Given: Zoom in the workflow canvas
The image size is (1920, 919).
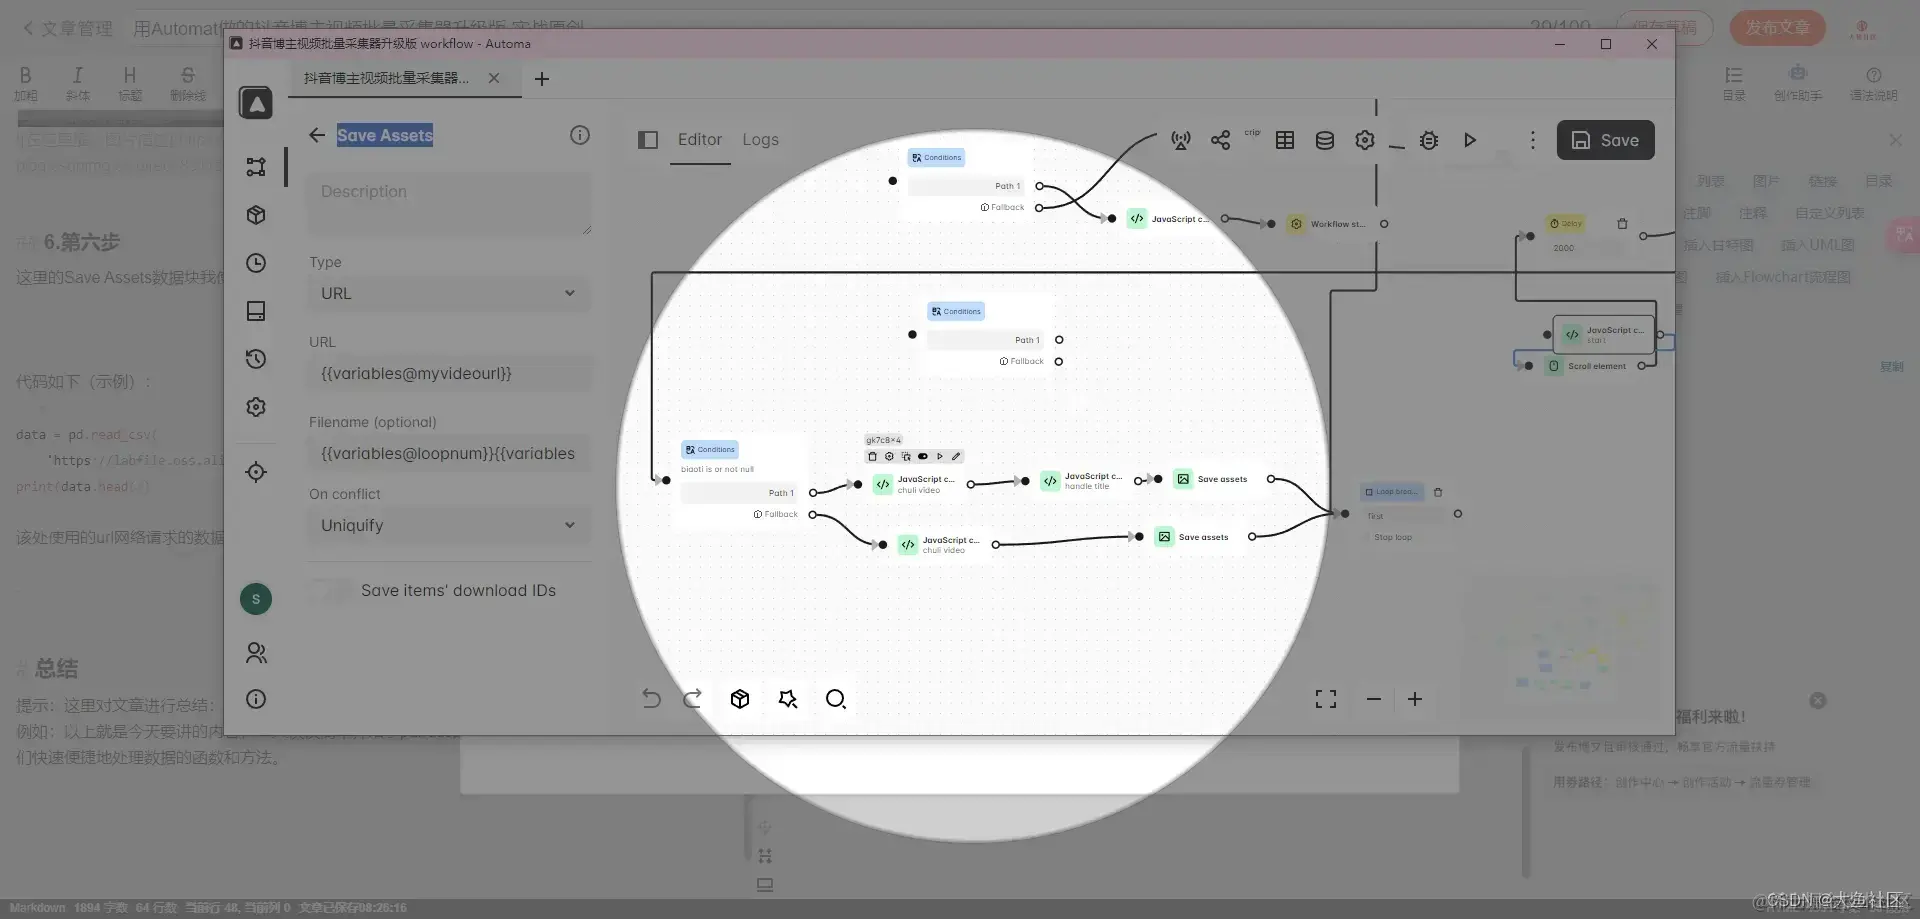Looking at the screenshot, I should click(1415, 699).
